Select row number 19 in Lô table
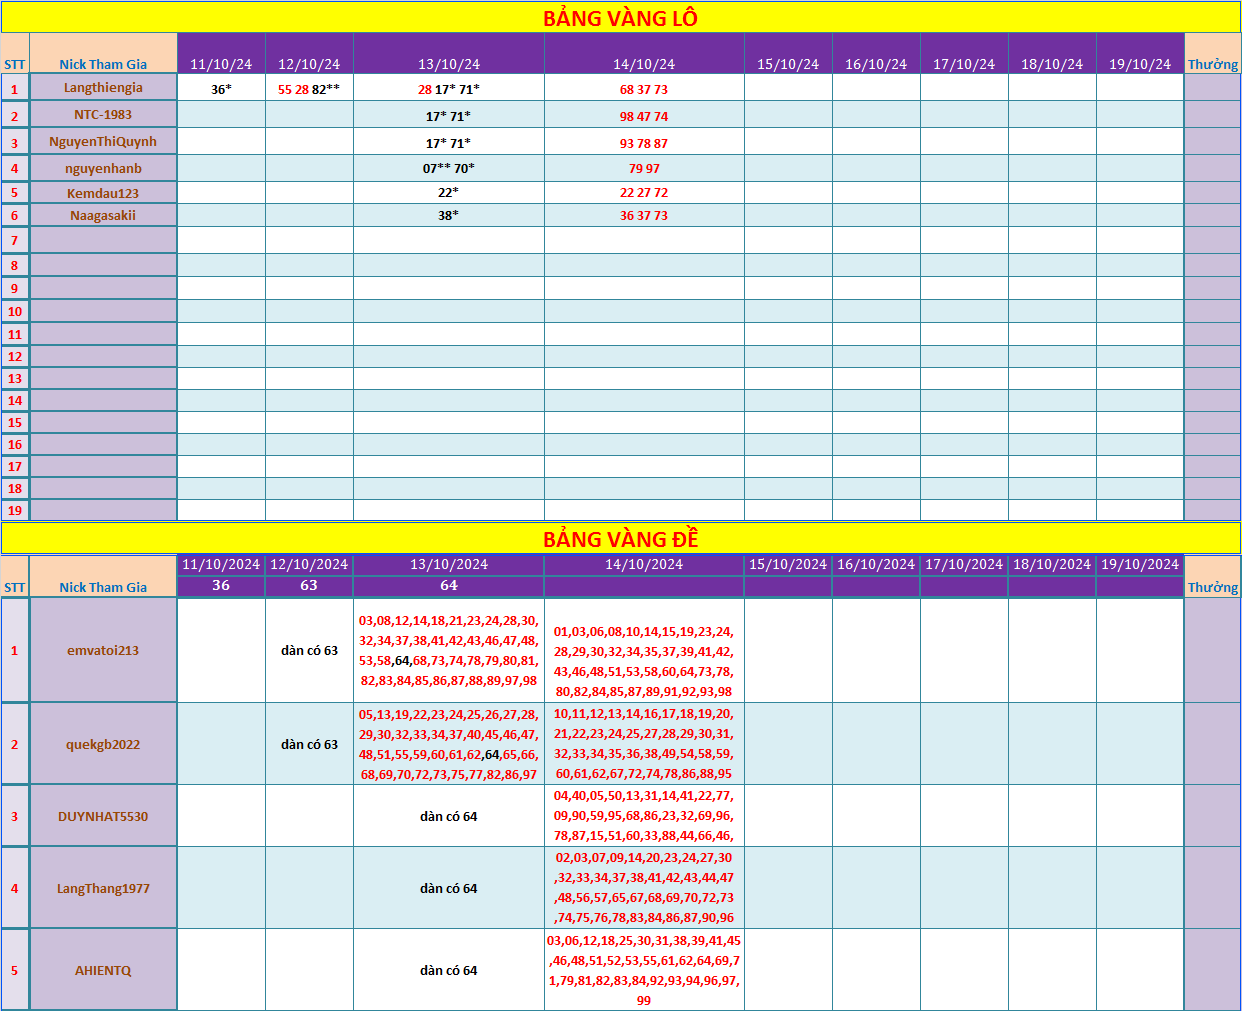The height and width of the screenshot is (1011, 1242). coord(15,511)
